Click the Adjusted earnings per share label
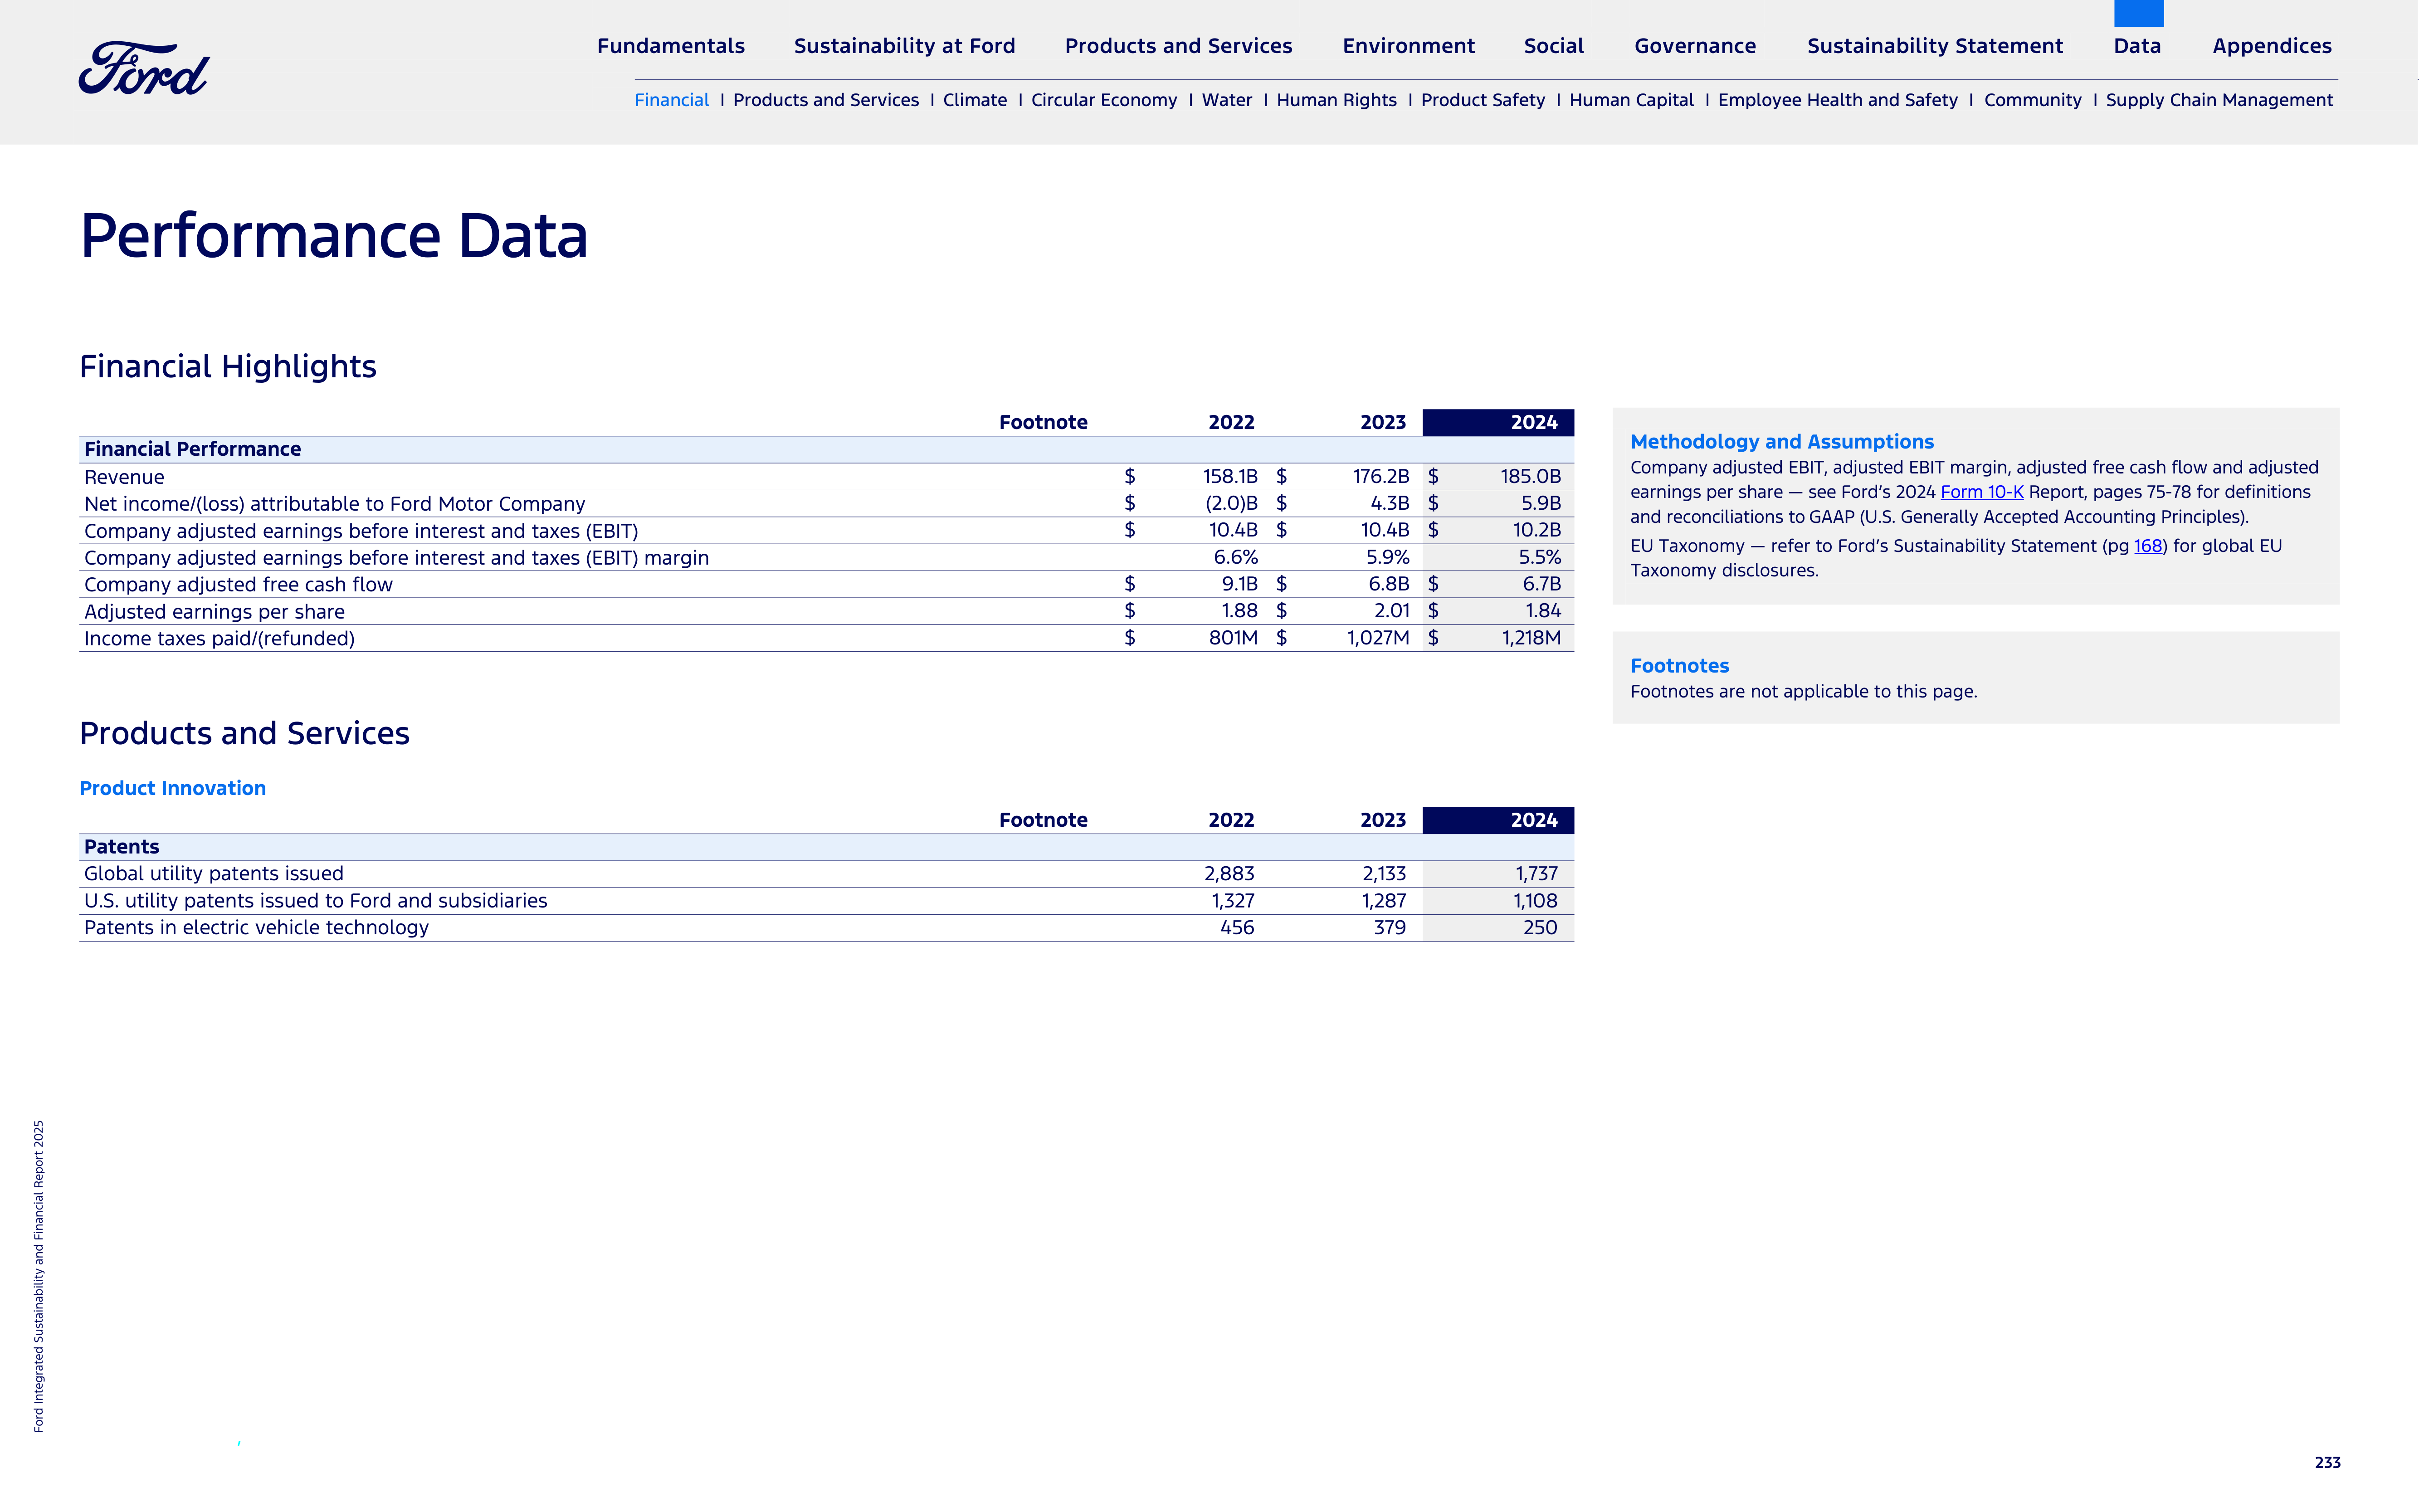Viewport: 2419px width, 1512px height. (x=214, y=612)
